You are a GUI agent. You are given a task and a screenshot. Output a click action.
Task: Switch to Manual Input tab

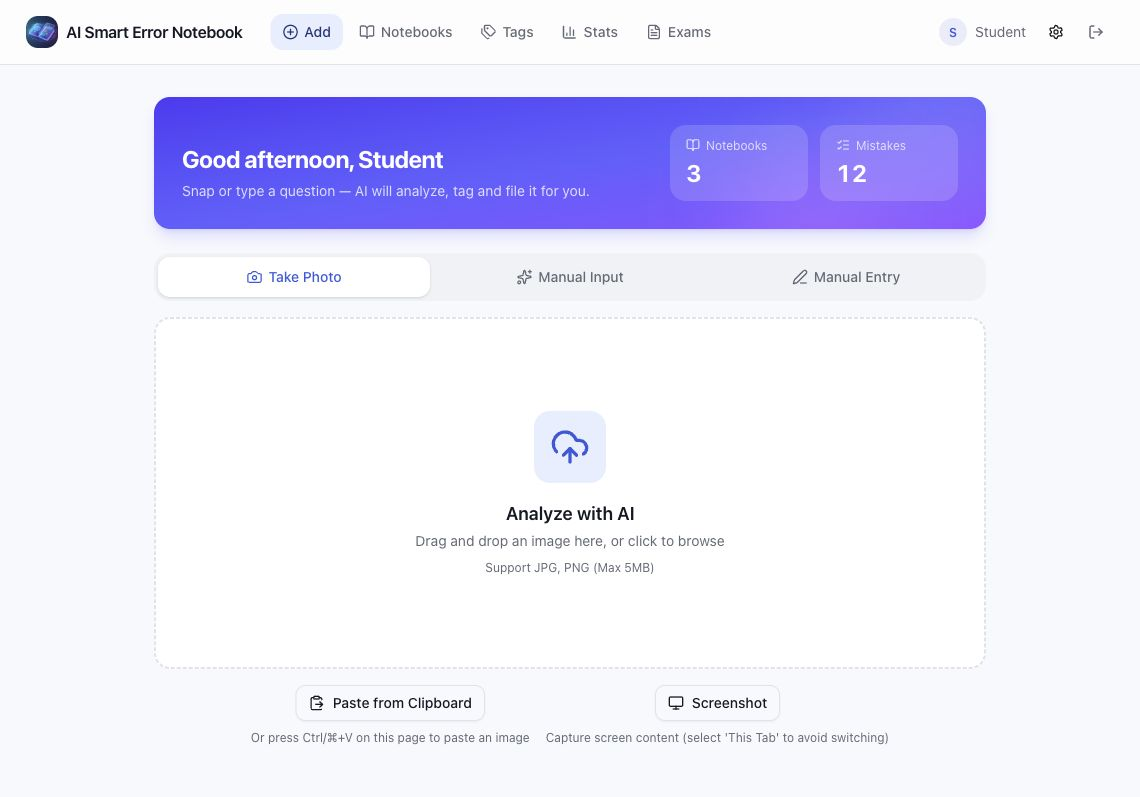(x=570, y=277)
